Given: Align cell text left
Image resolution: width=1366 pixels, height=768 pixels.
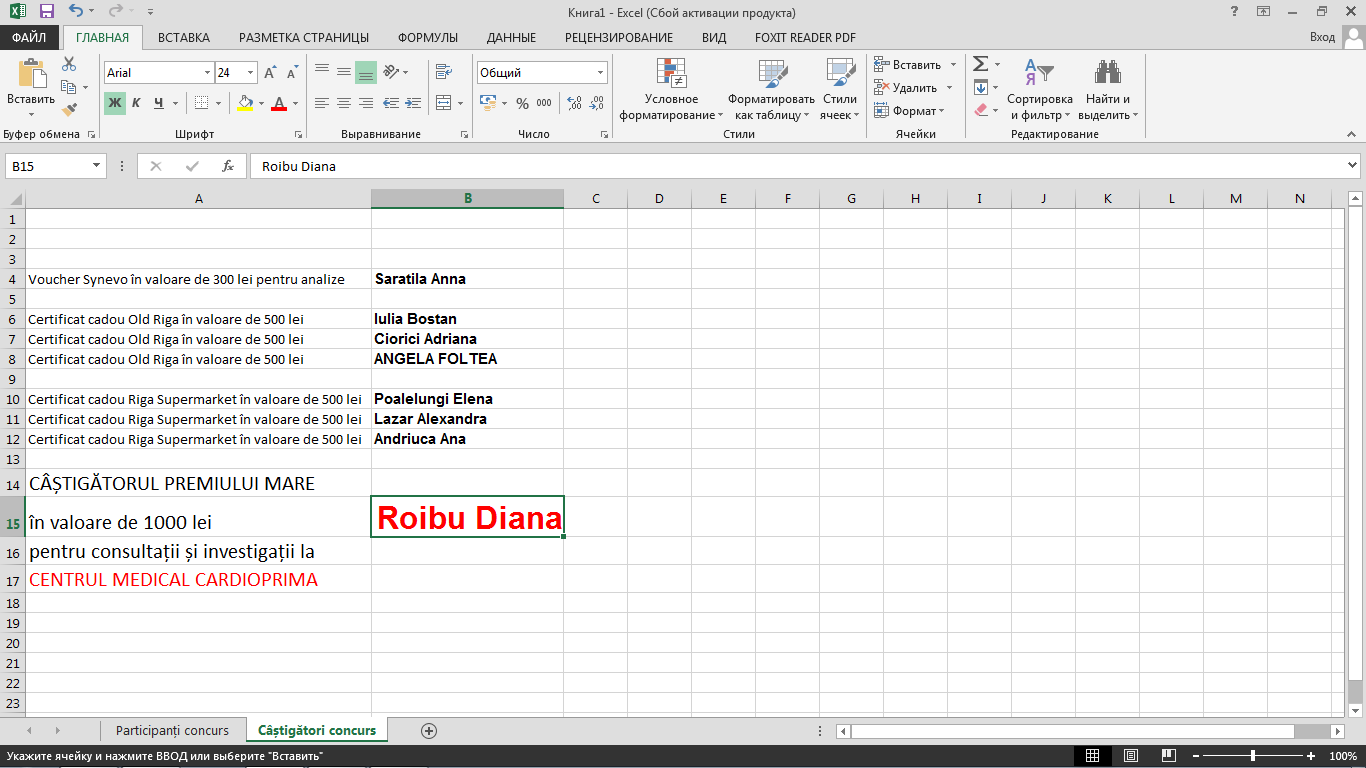Looking at the screenshot, I should coord(321,102).
